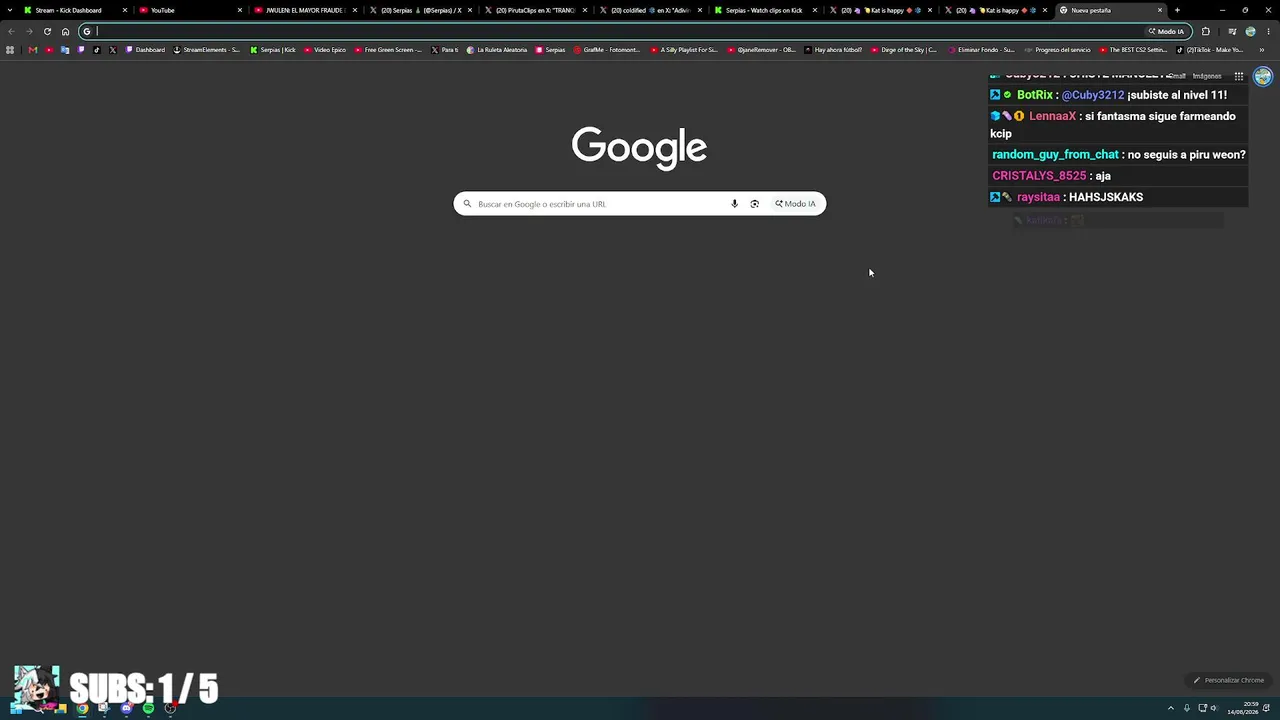Show hidden system tray icons
The width and height of the screenshot is (1280, 720).
[1171, 708]
